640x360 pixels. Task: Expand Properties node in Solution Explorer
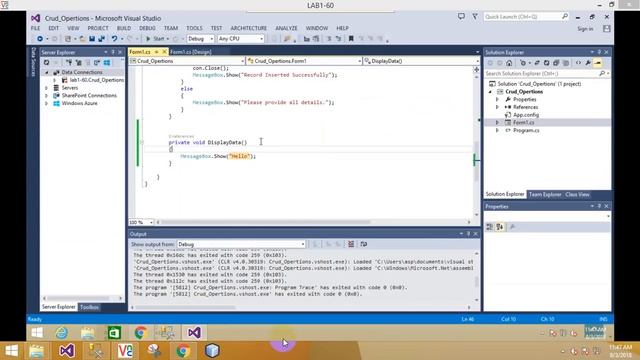pos(497,99)
